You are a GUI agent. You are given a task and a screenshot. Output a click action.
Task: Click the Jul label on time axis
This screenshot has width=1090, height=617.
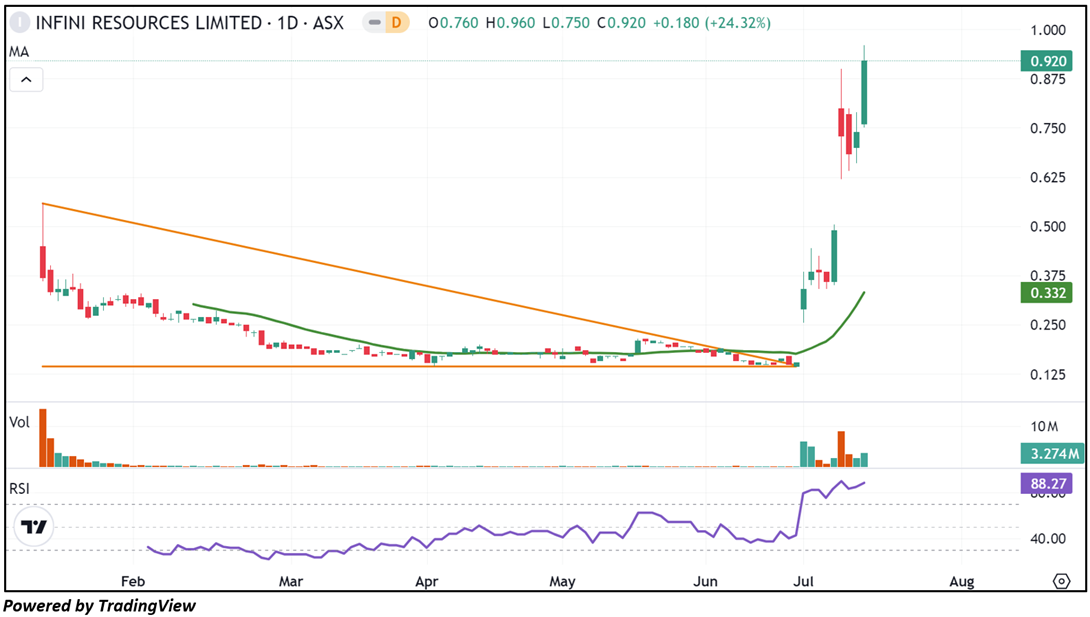804,581
